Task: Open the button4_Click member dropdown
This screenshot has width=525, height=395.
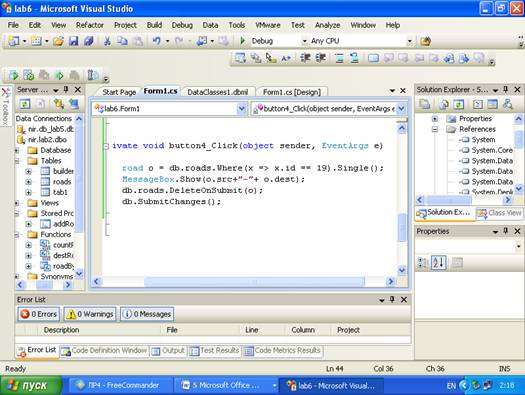Action: pos(401,109)
